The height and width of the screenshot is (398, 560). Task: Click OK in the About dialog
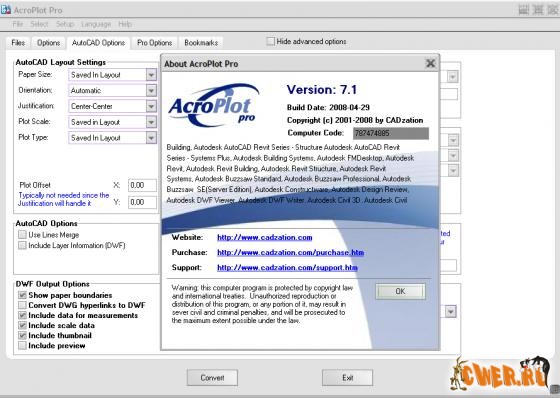400,292
